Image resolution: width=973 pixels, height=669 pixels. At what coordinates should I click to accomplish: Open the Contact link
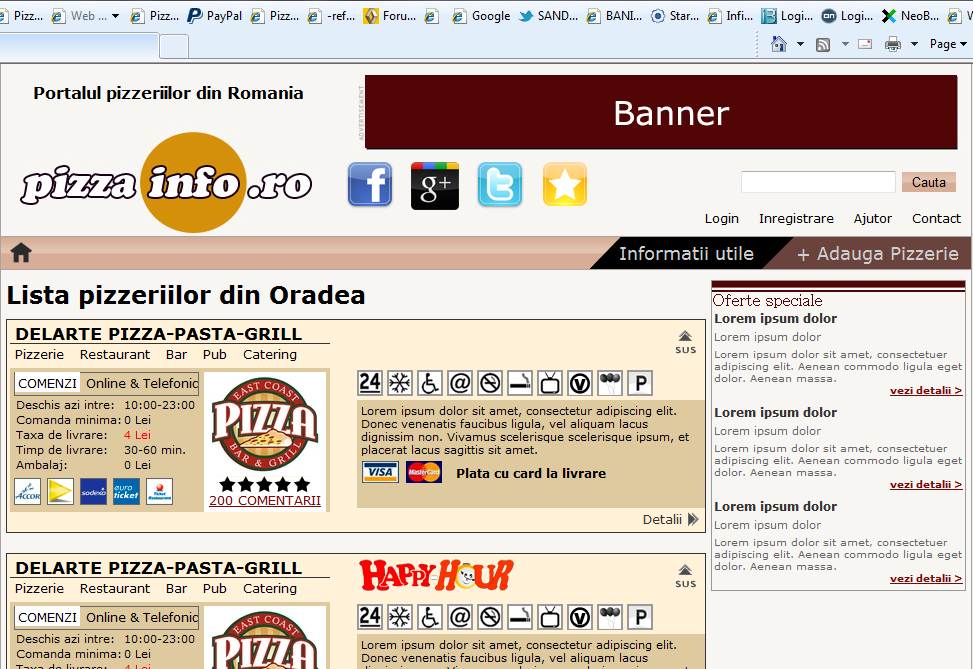coord(936,218)
